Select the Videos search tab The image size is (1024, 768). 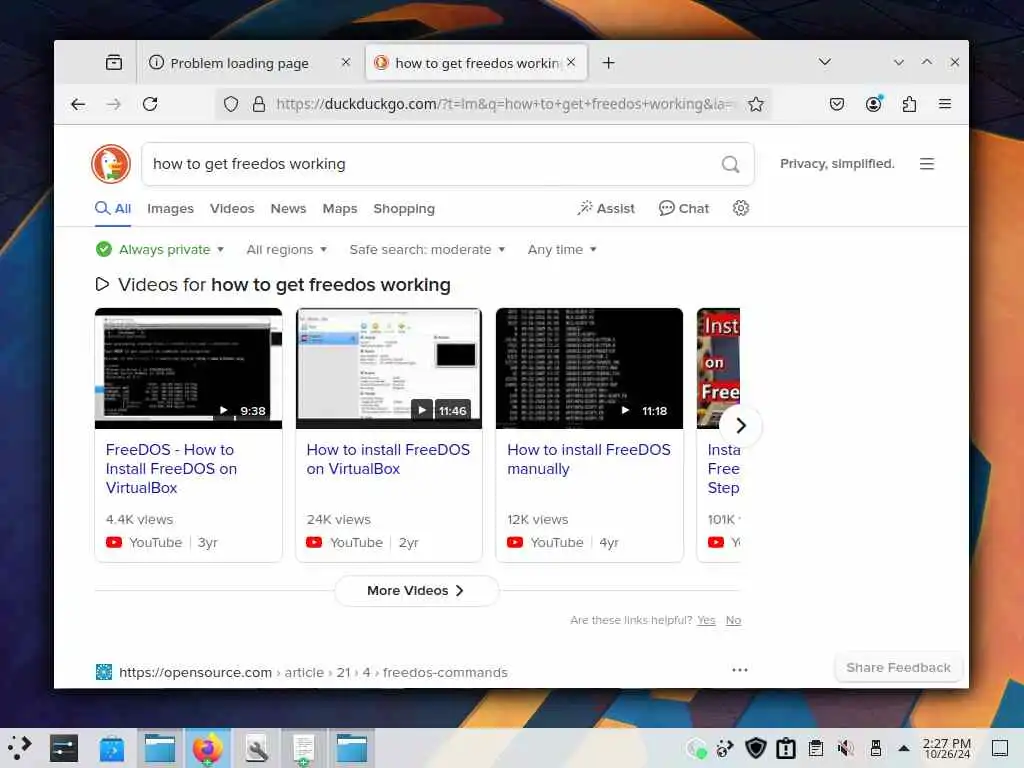[232, 208]
